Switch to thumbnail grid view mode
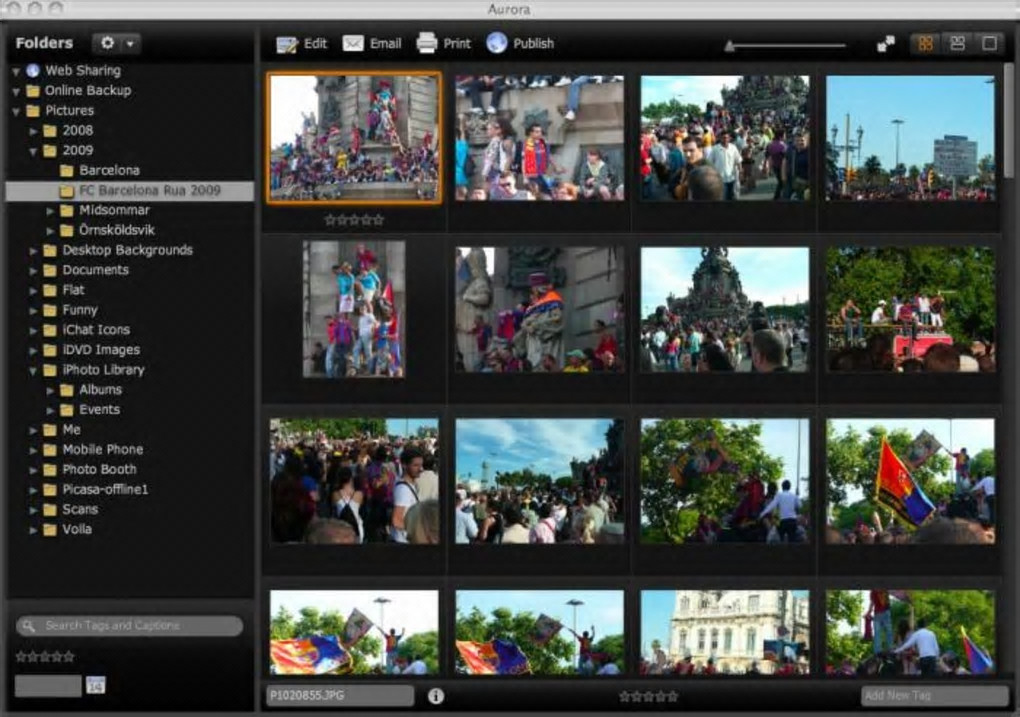Viewport: 1020px width, 717px height. pos(925,44)
